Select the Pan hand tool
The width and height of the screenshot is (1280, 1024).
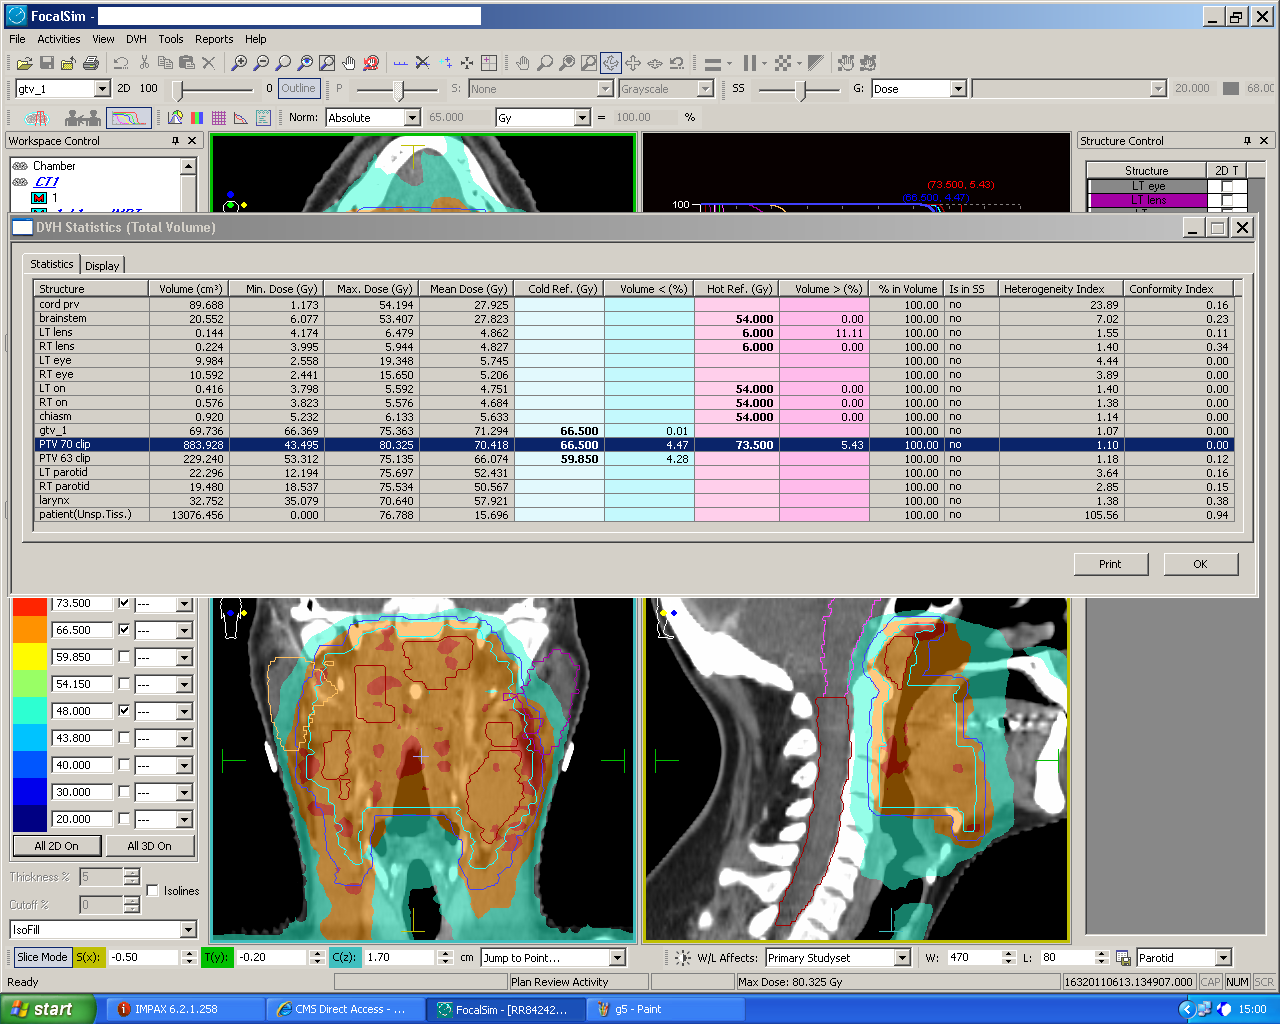point(349,63)
